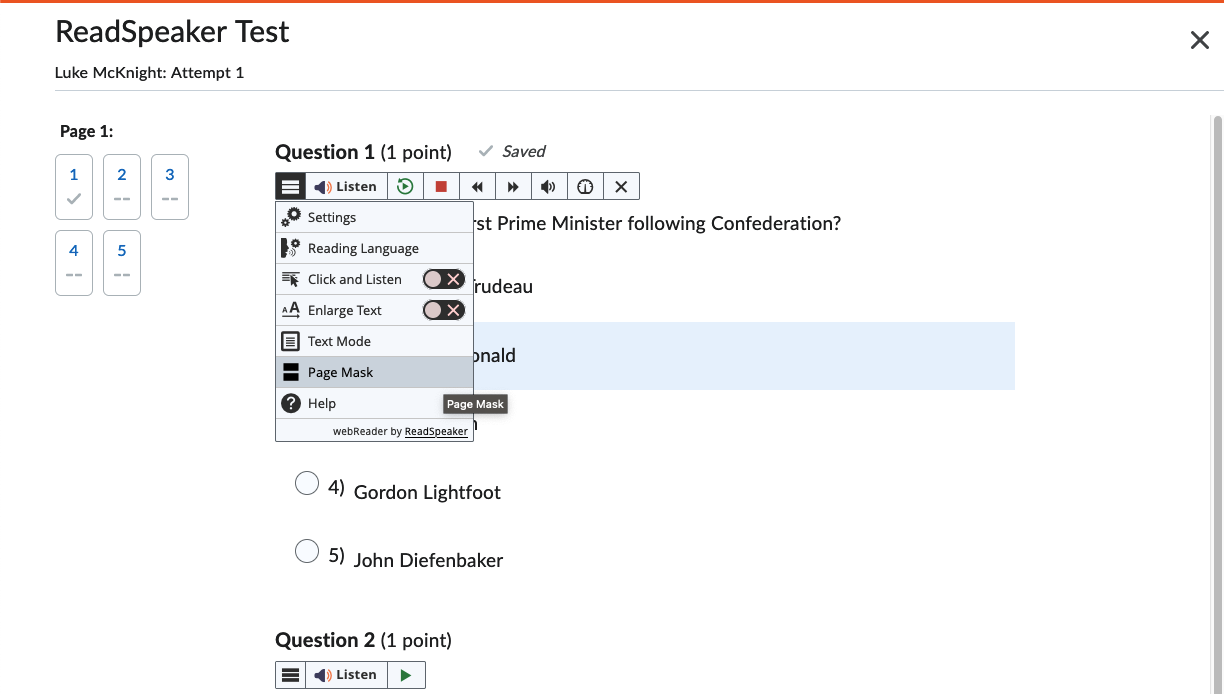
Task: Click the Listen button for Question 2
Action: coord(345,675)
